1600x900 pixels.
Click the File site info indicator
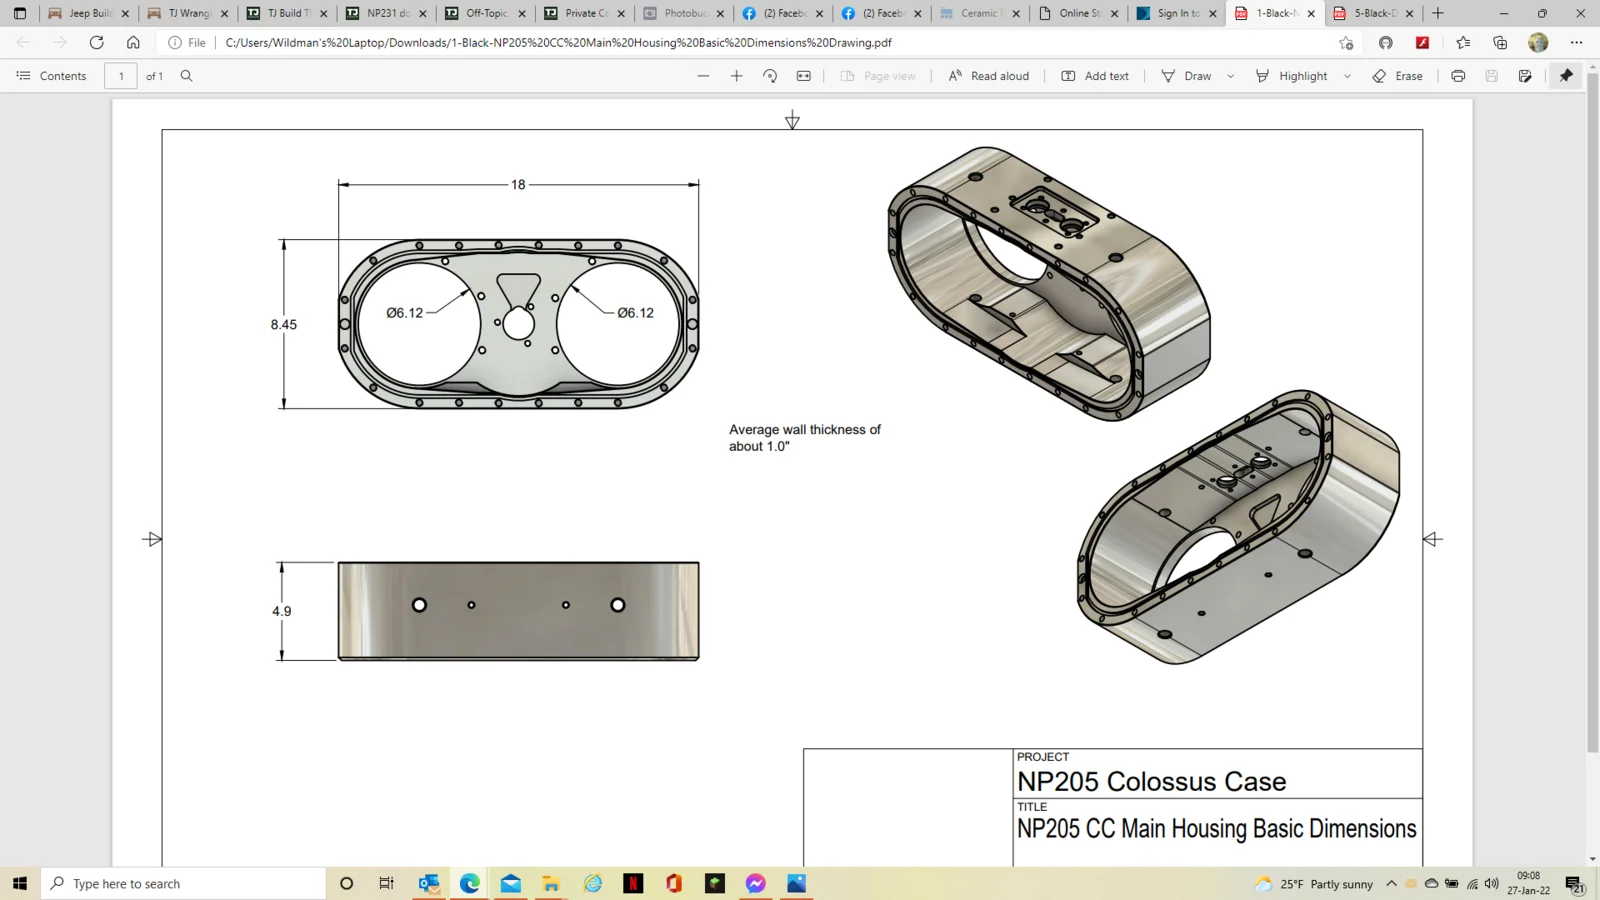[187, 43]
